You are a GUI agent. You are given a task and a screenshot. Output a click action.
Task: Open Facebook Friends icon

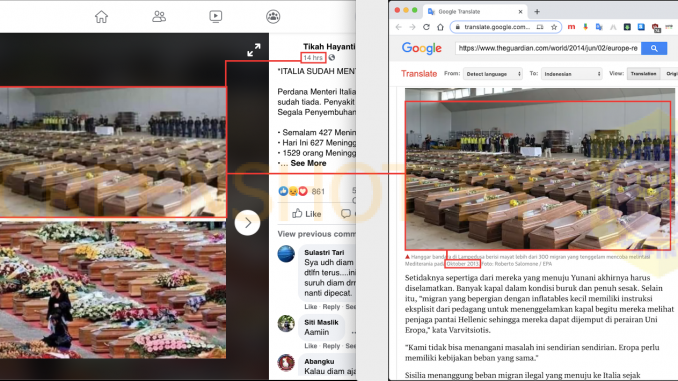159,16
